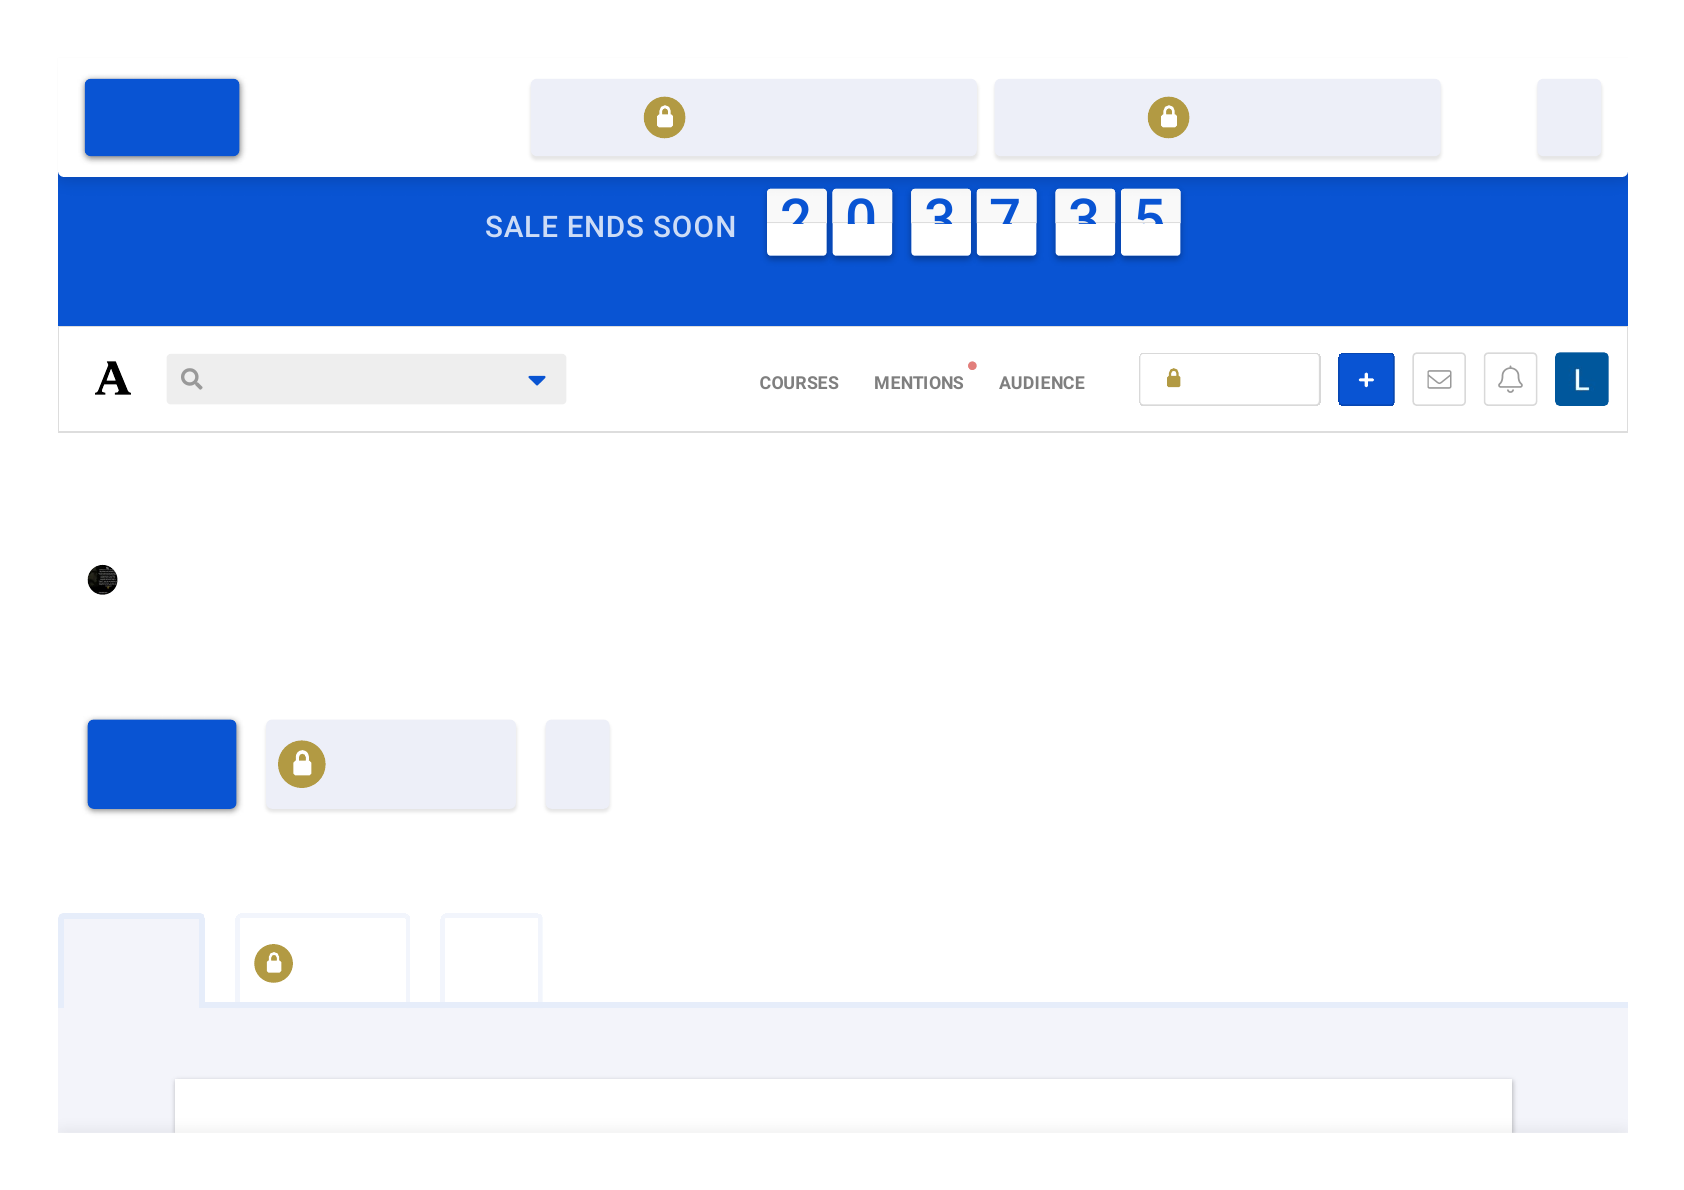Screen dimensions: 1684x1190
Task: Open the Mentions menu item
Action: click(x=918, y=383)
